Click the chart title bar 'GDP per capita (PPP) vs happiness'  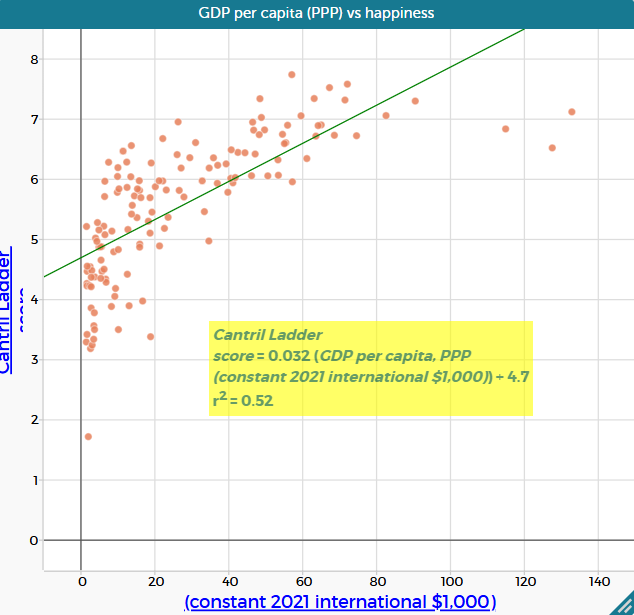[317, 12]
